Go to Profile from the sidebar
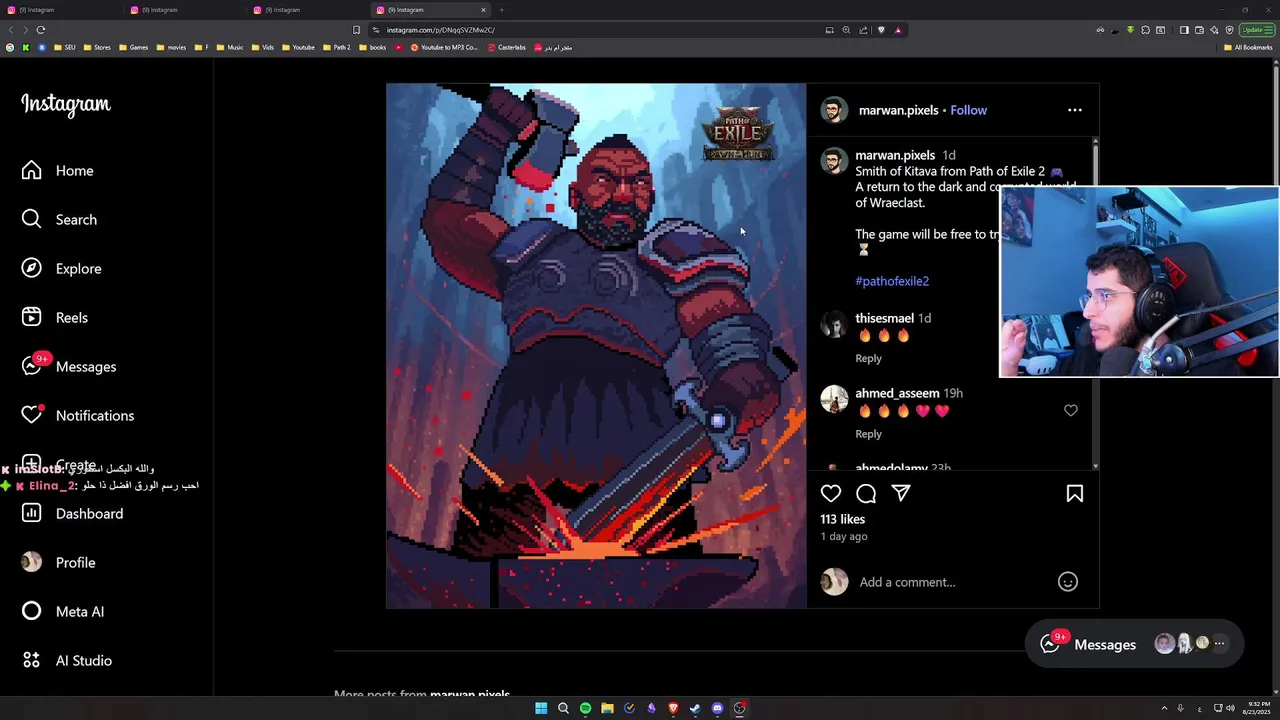 pyautogui.click(x=58, y=563)
